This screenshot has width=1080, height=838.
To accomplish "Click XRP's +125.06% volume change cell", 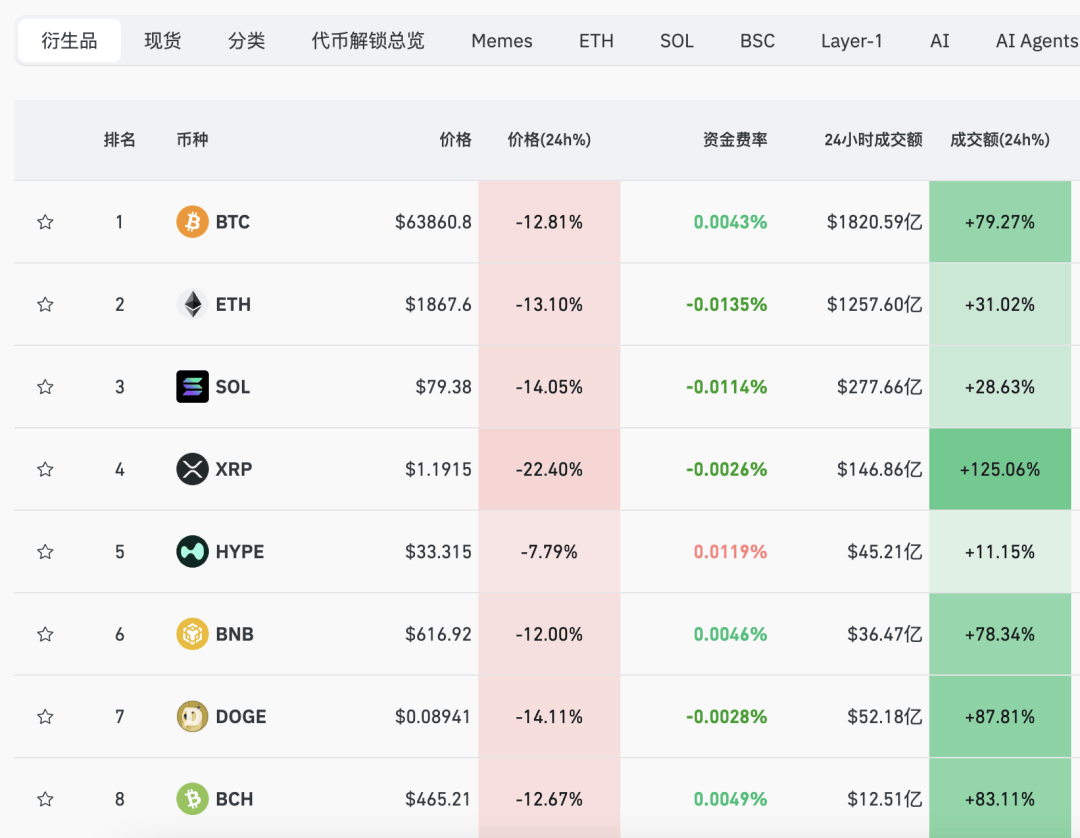I will coord(999,469).
